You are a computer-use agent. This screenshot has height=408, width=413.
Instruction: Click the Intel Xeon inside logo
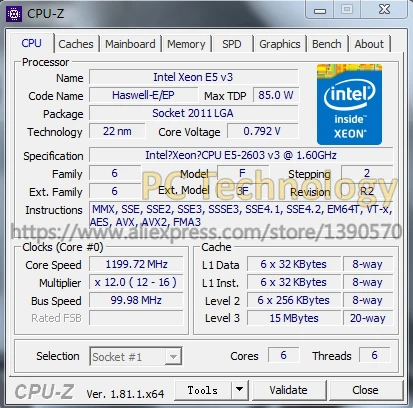pos(349,104)
